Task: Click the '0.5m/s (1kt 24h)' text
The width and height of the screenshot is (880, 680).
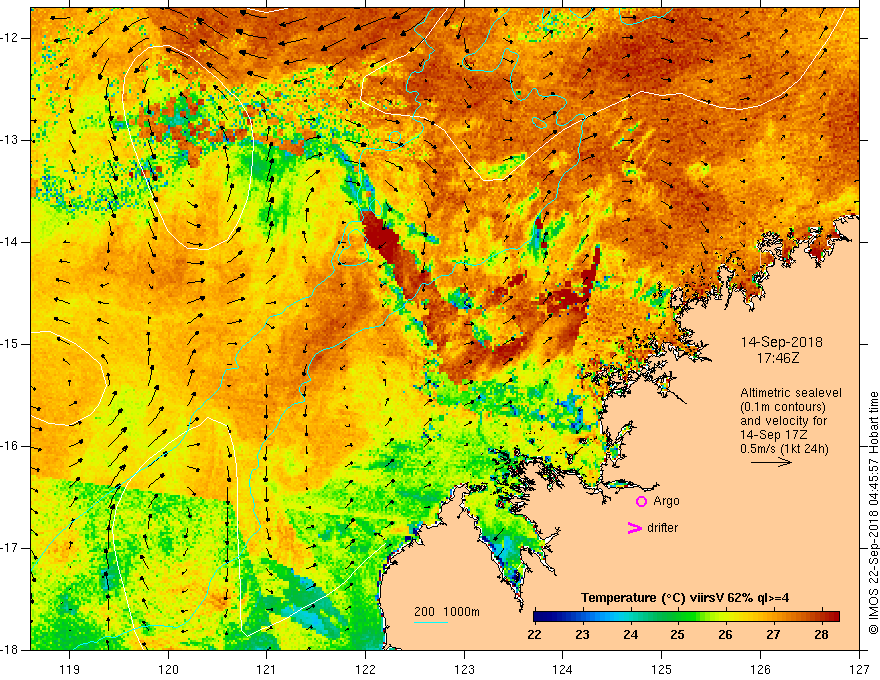Action: point(784,449)
